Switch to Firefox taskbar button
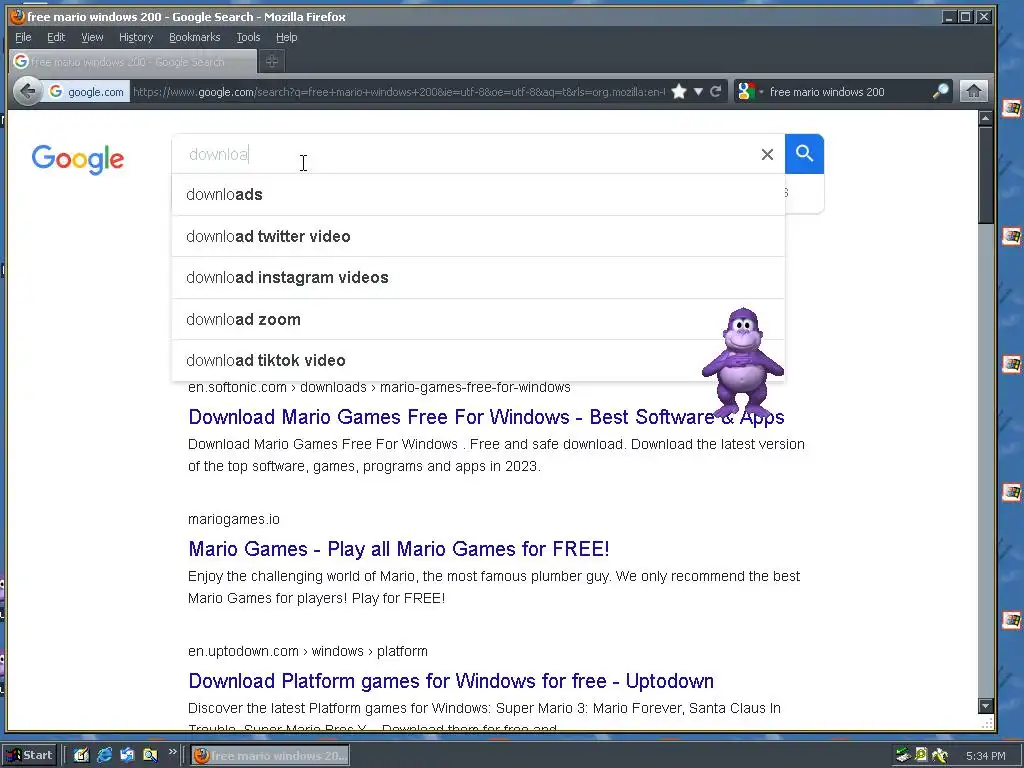 pyautogui.click(x=270, y=756)
